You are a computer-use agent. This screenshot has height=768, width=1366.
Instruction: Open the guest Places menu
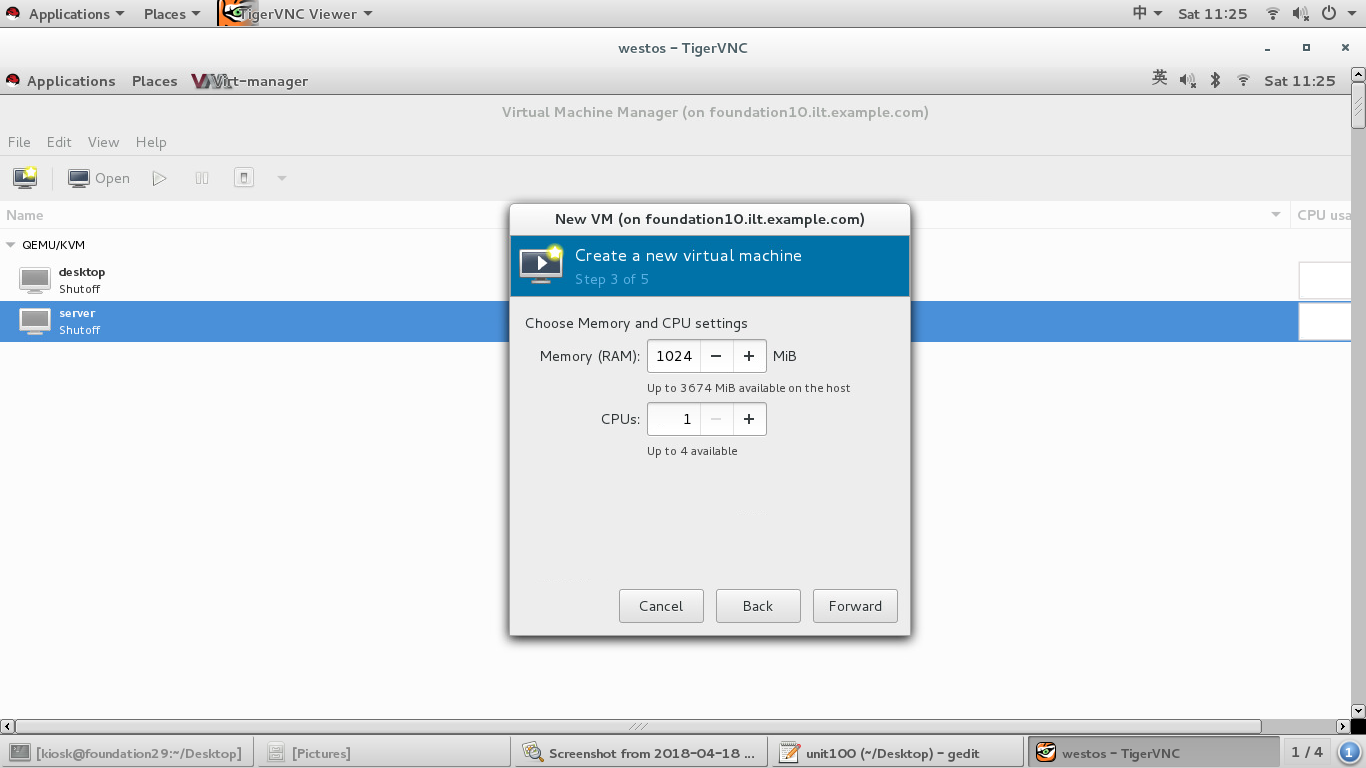[154, 81]
